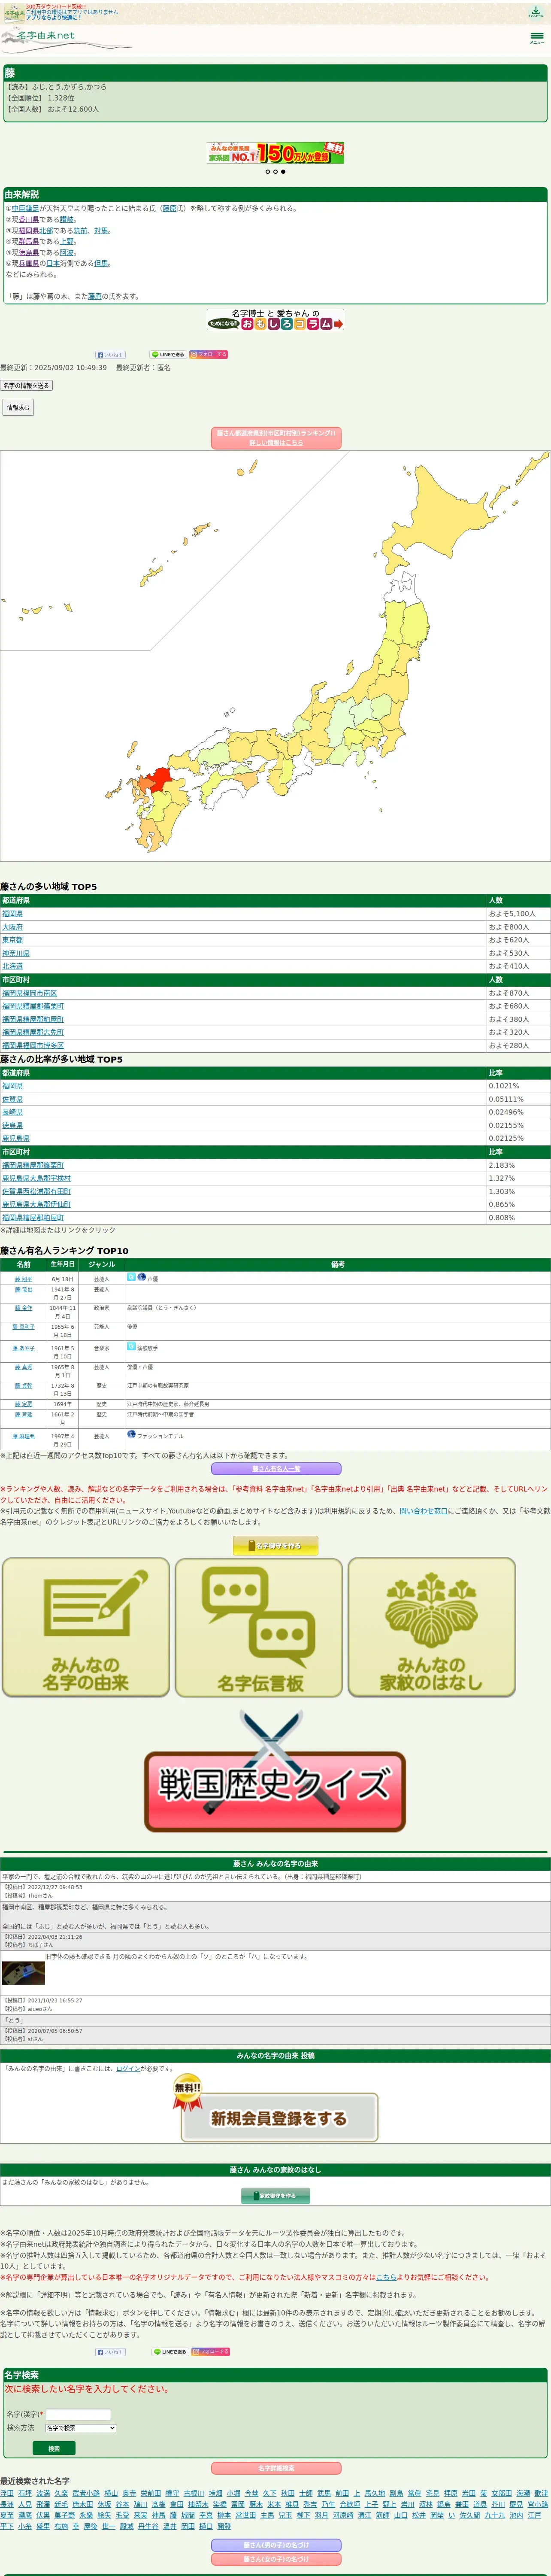This screenshot has width=551, height=2576.
Task: Click the Facebook いいね! button near the last-updated line
Action: tap(110, 354)
